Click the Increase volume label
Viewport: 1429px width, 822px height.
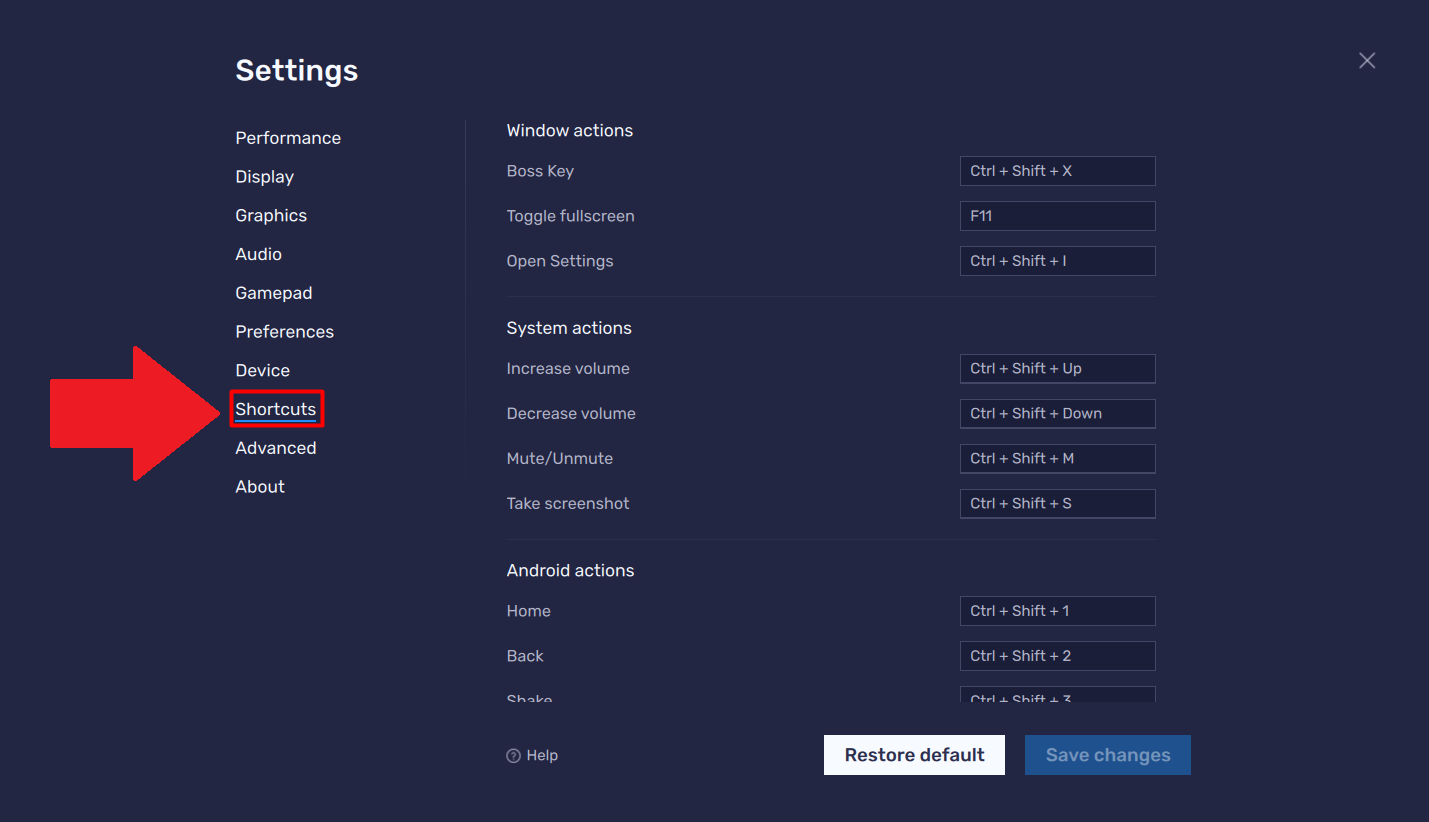pyautogui.click(x=568, y=369)
